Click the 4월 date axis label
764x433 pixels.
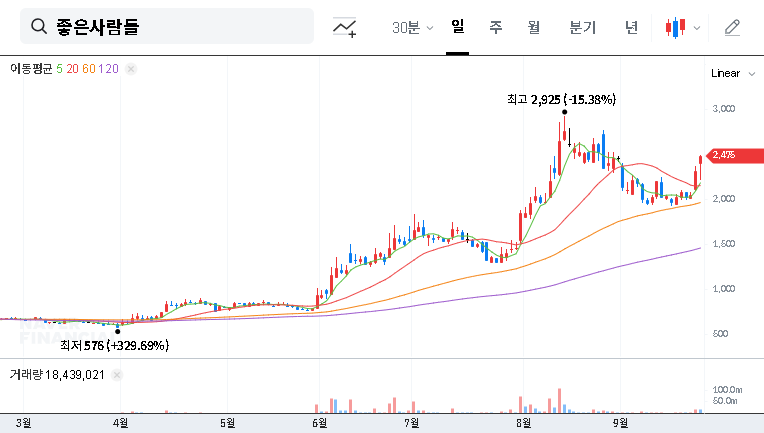(x=120, y=423)
